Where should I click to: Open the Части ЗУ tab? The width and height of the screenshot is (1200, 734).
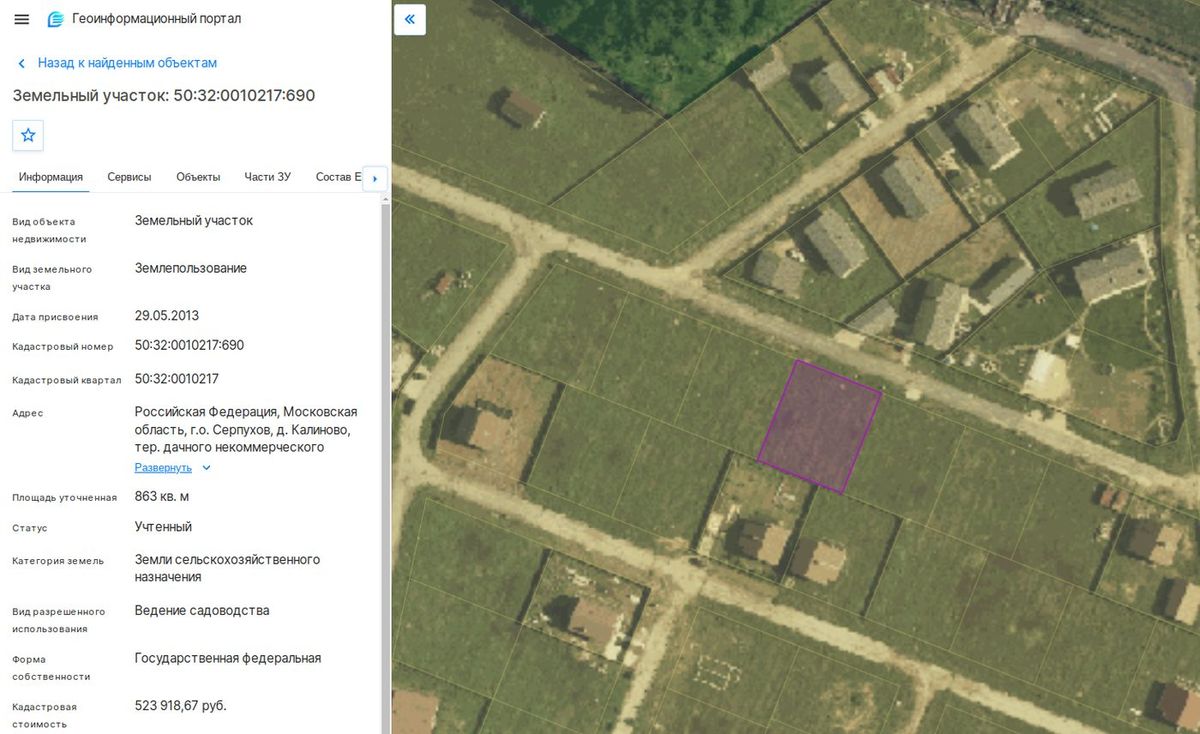click(x=268, y=177)
